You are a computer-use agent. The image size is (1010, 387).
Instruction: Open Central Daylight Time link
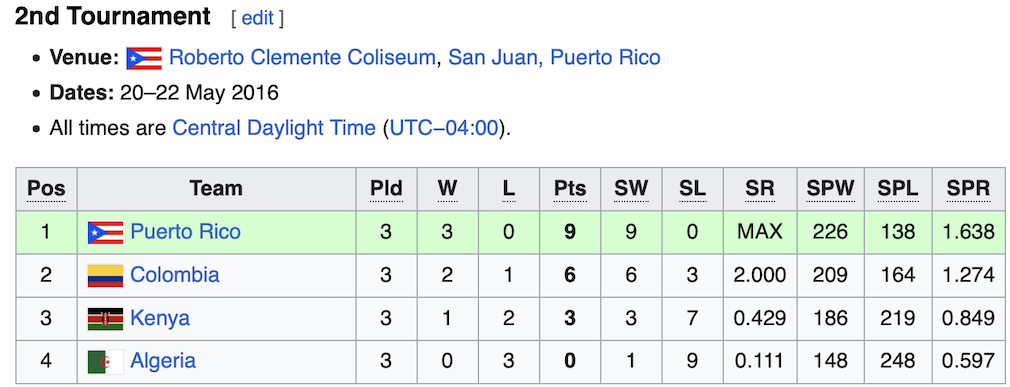pyautogui.click(x=274, y=128)
